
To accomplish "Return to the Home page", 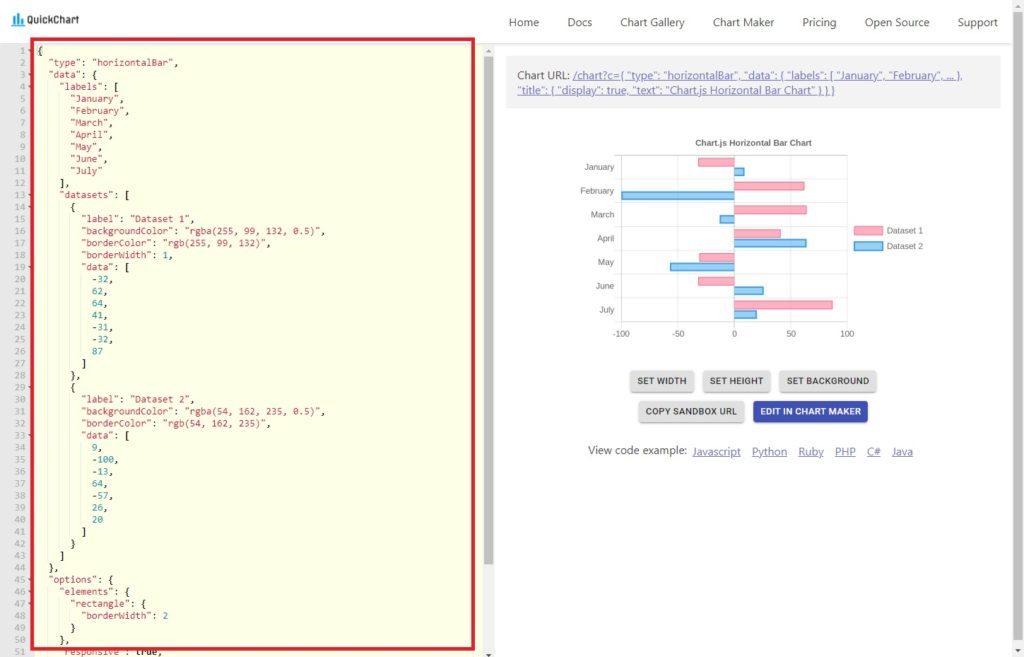I will (x=523, y=22).
